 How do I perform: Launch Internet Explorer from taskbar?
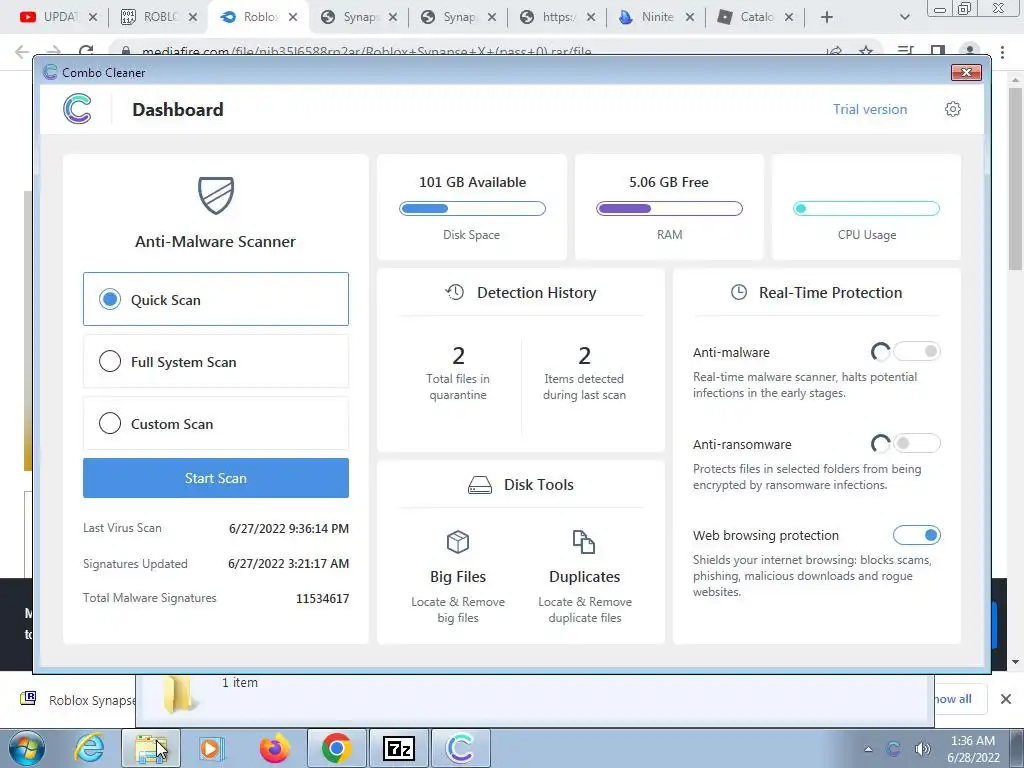pos(89,748)
